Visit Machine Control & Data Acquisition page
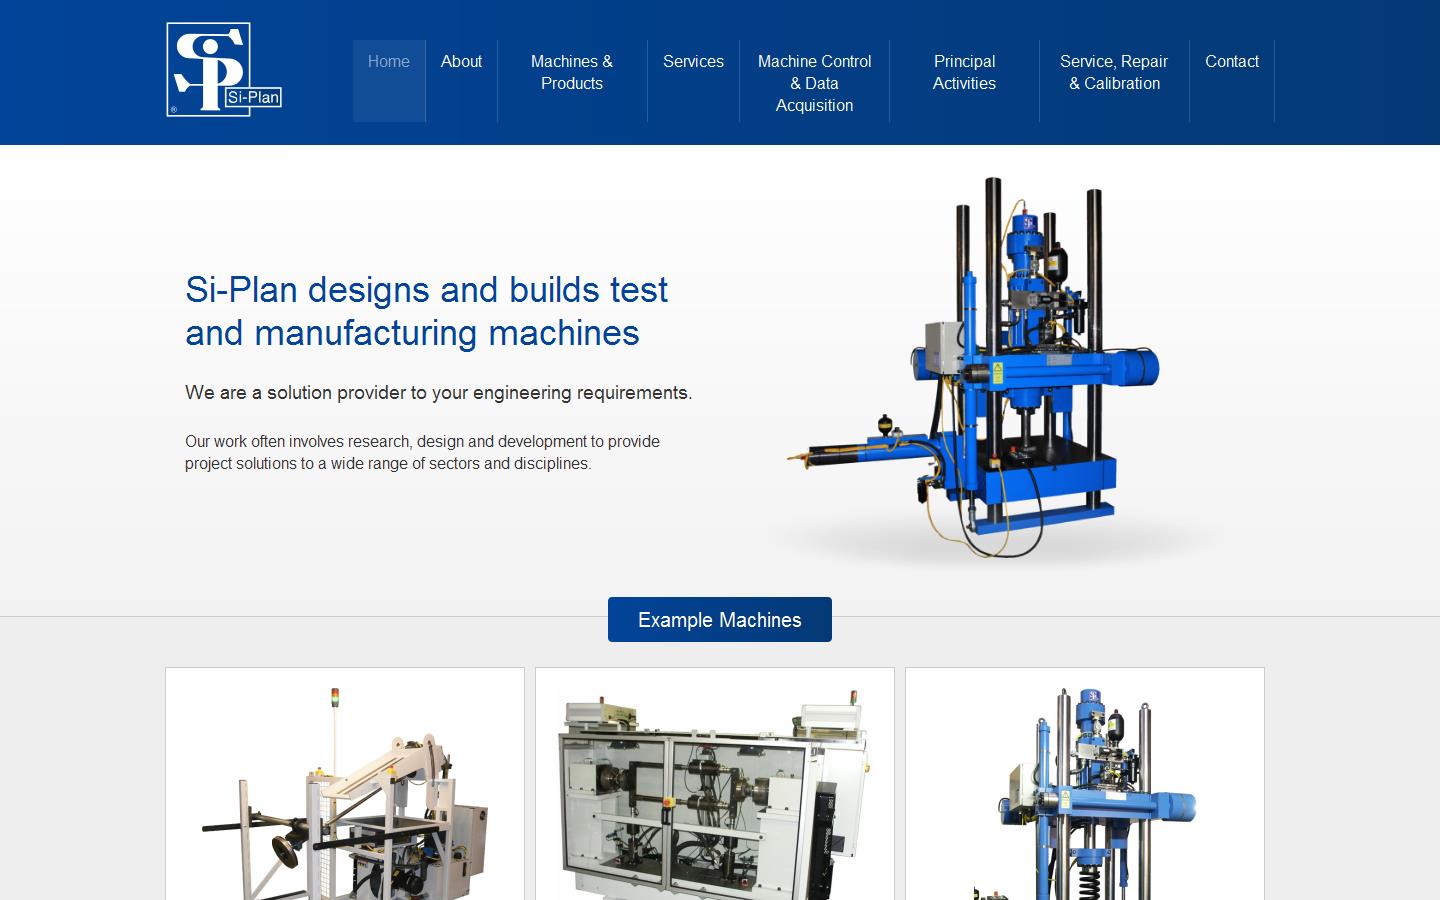This screenshot has height=900, width=1440. pyautogui.click(x=814, y=83)
